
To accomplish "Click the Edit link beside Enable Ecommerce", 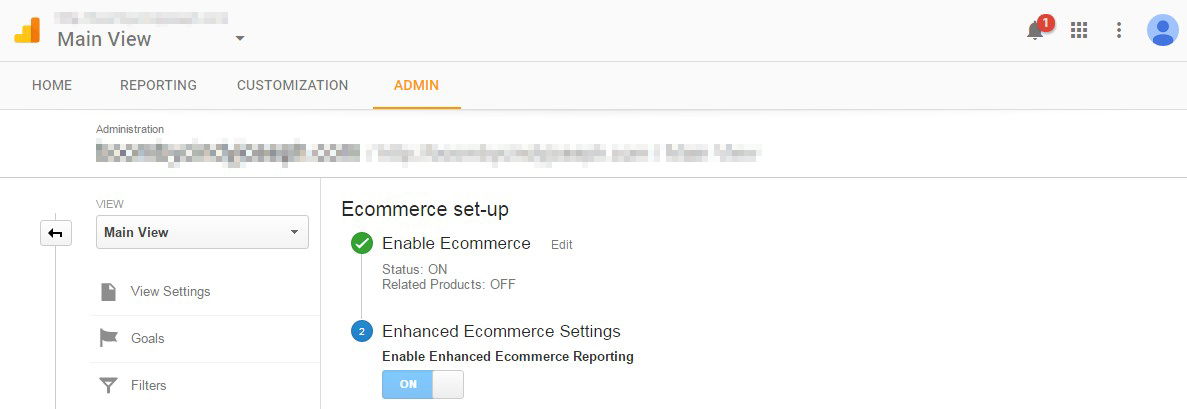I will [x=562, y=245].
